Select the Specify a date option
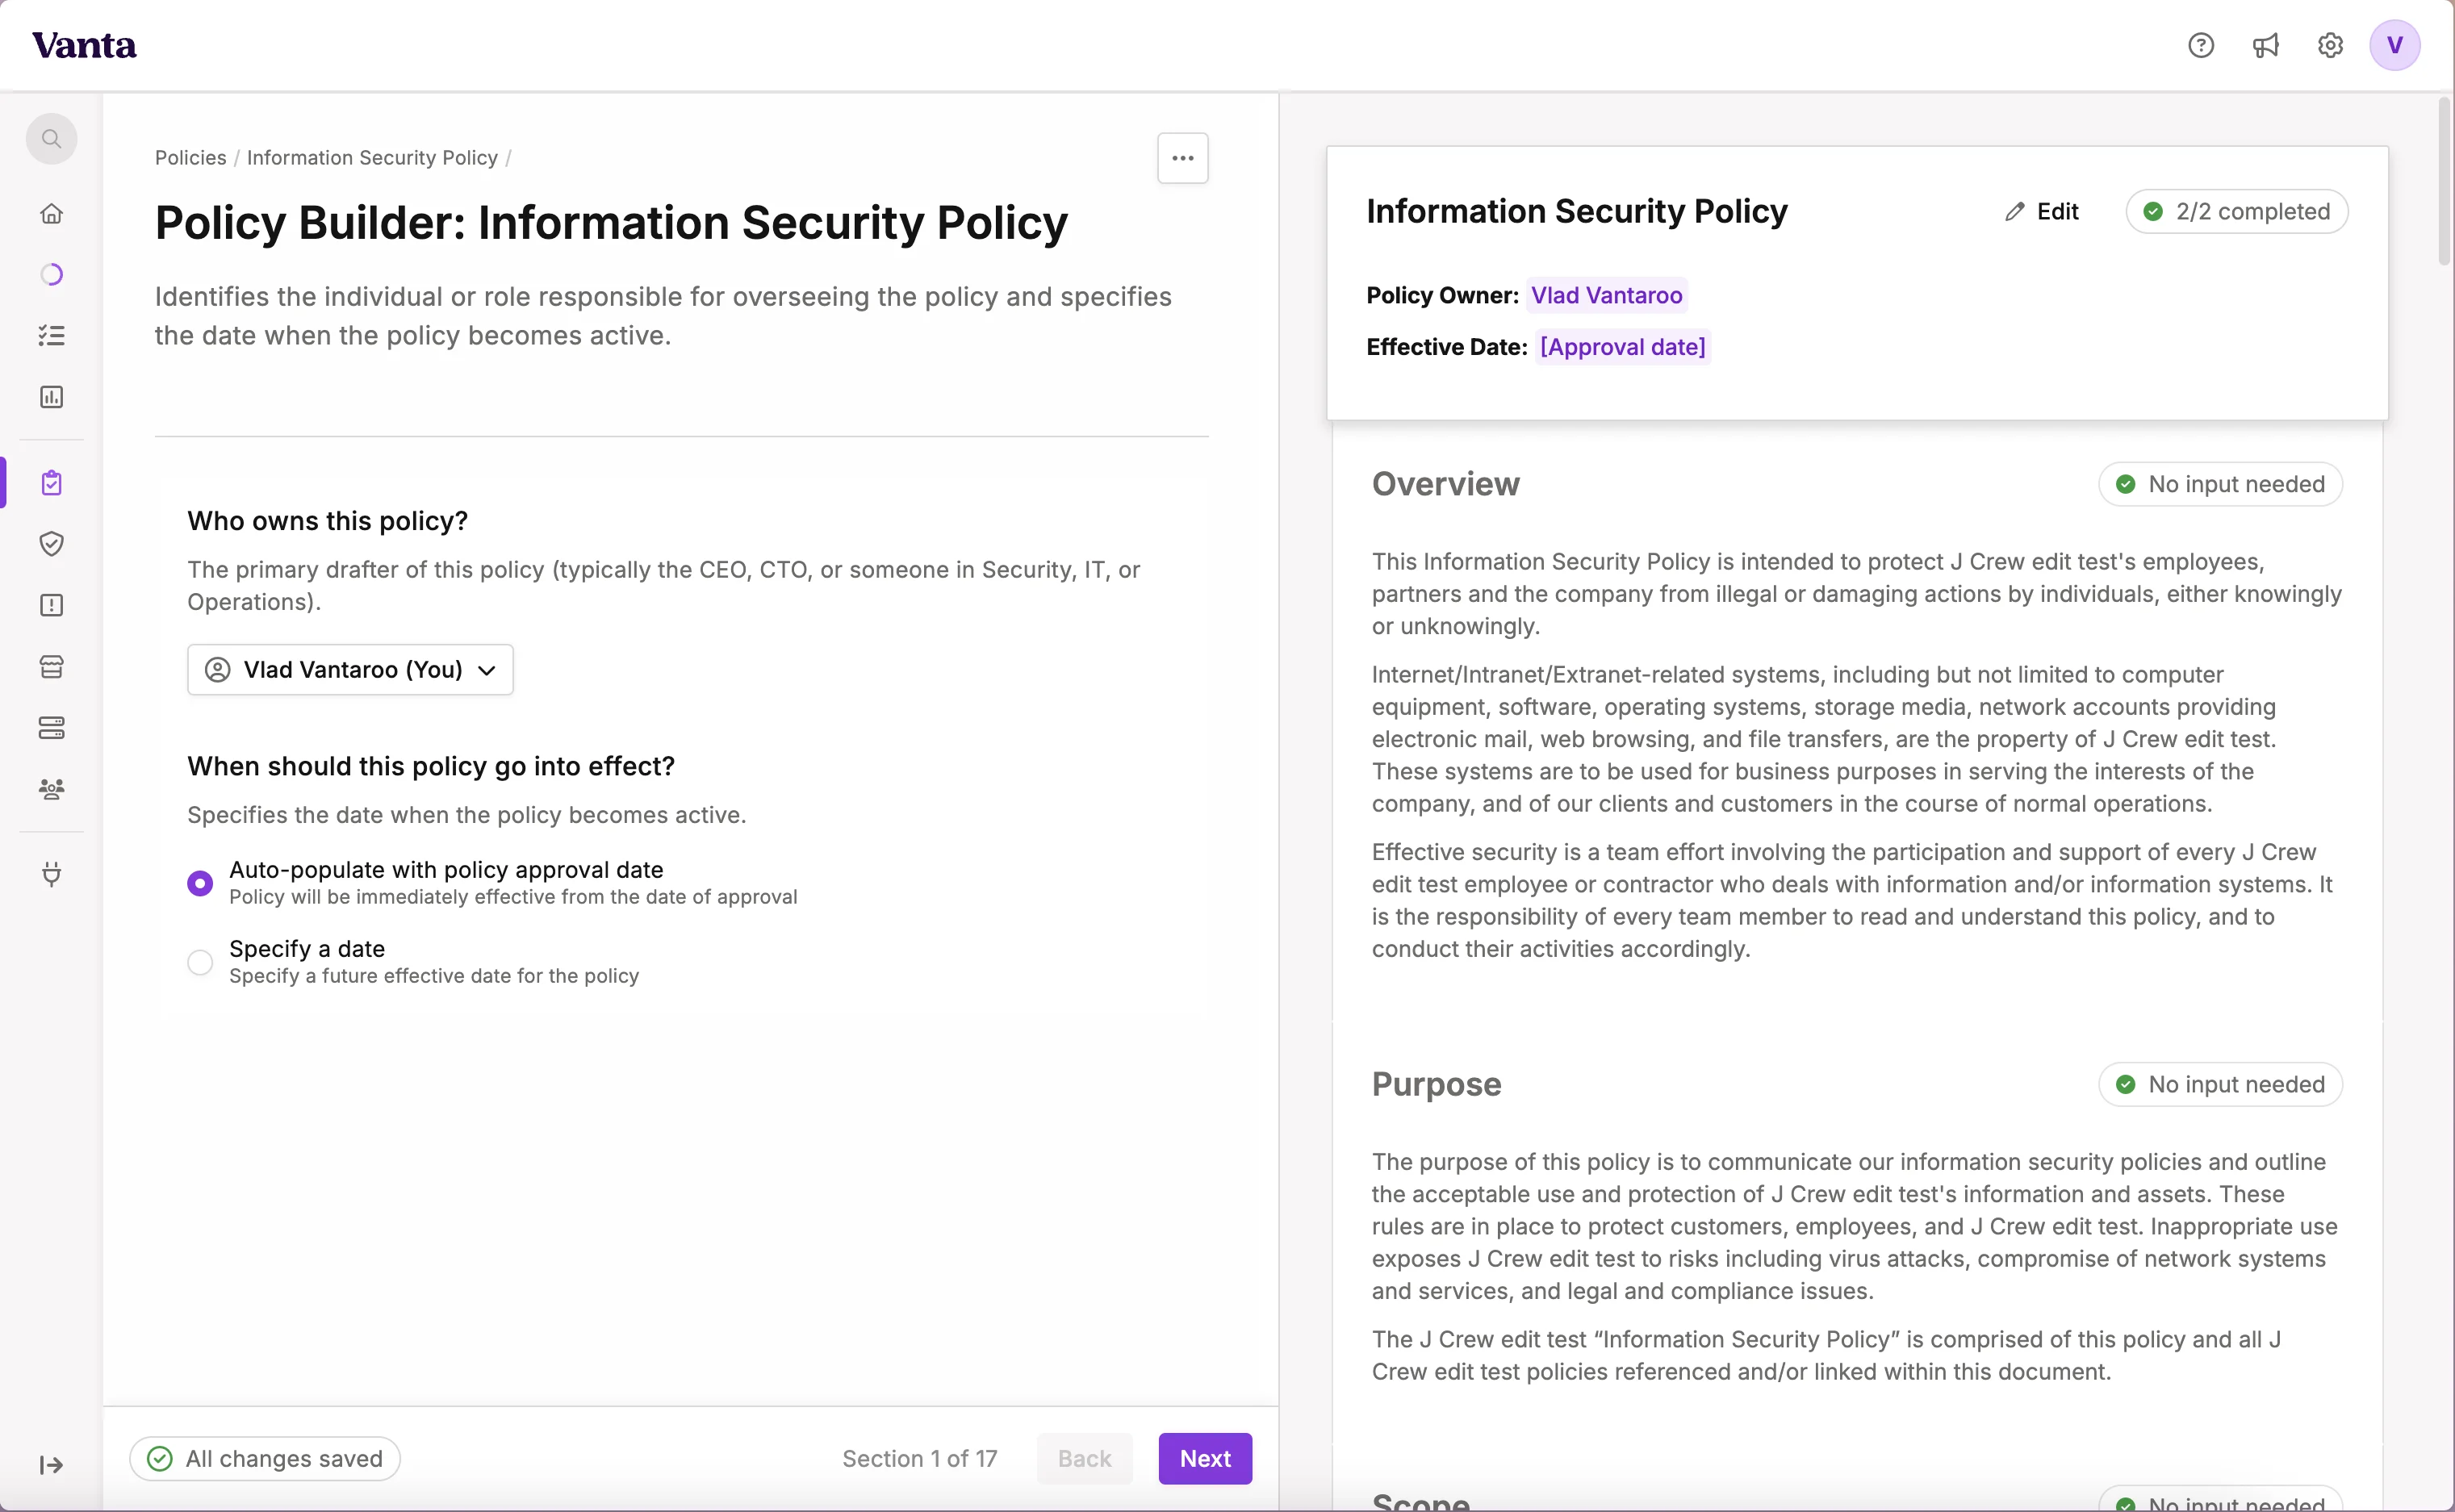2455x1512 pixels. pyautogui.click(x=200, y=962)
